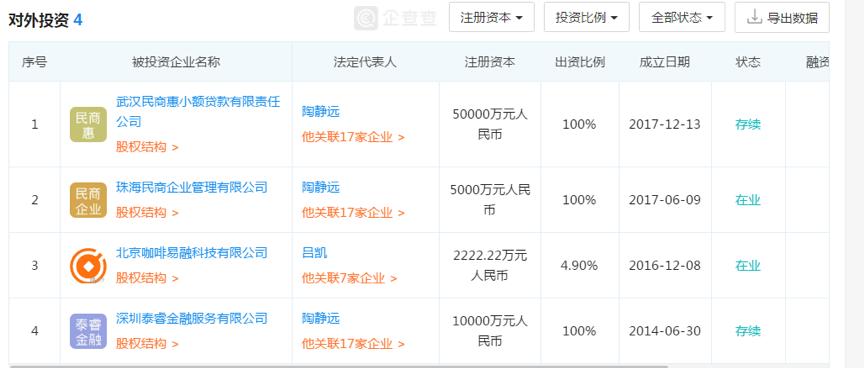
Task: Click 在业 status for 北京咖啡易融 row
Action: click(748, 266)
